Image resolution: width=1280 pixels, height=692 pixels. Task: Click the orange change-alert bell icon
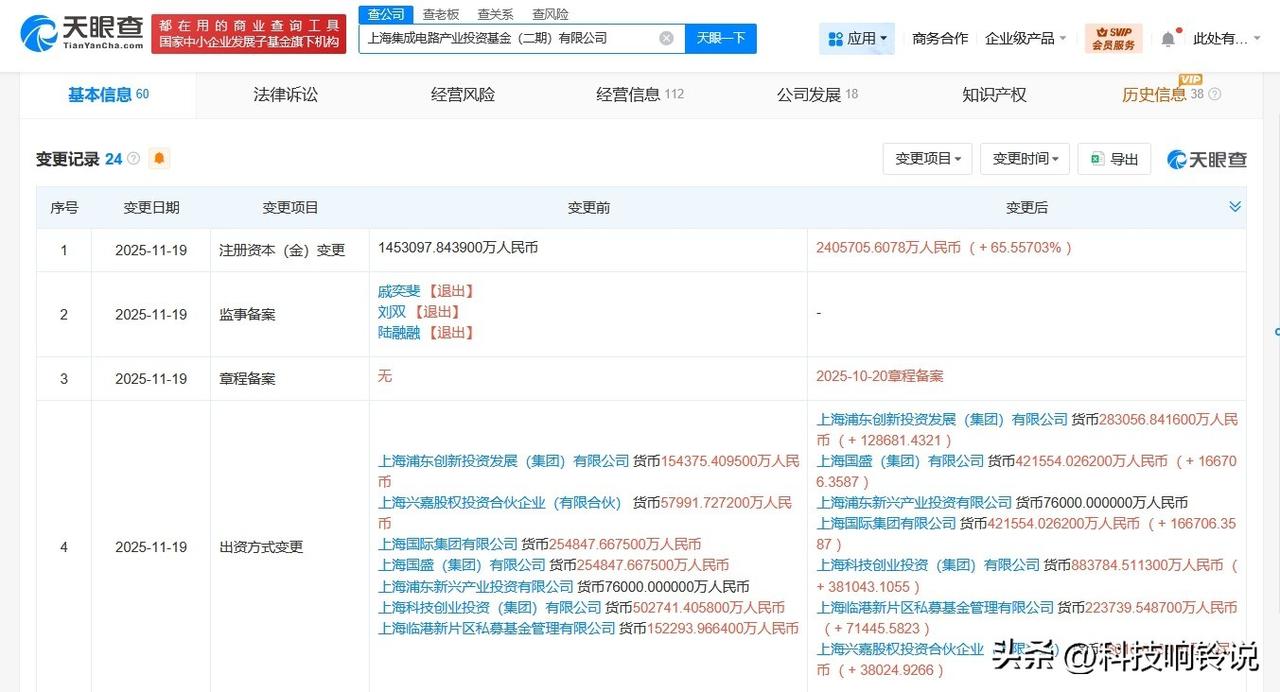(x=159, y=158)
